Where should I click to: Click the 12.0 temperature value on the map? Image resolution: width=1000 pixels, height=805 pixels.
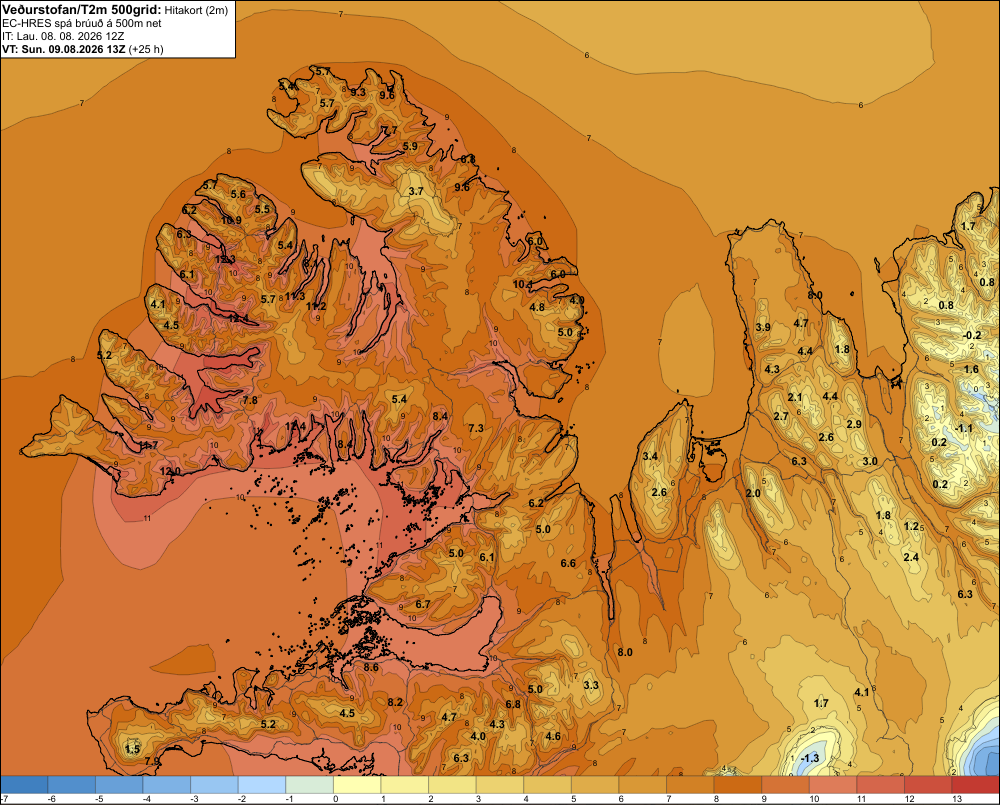point(170,472)
